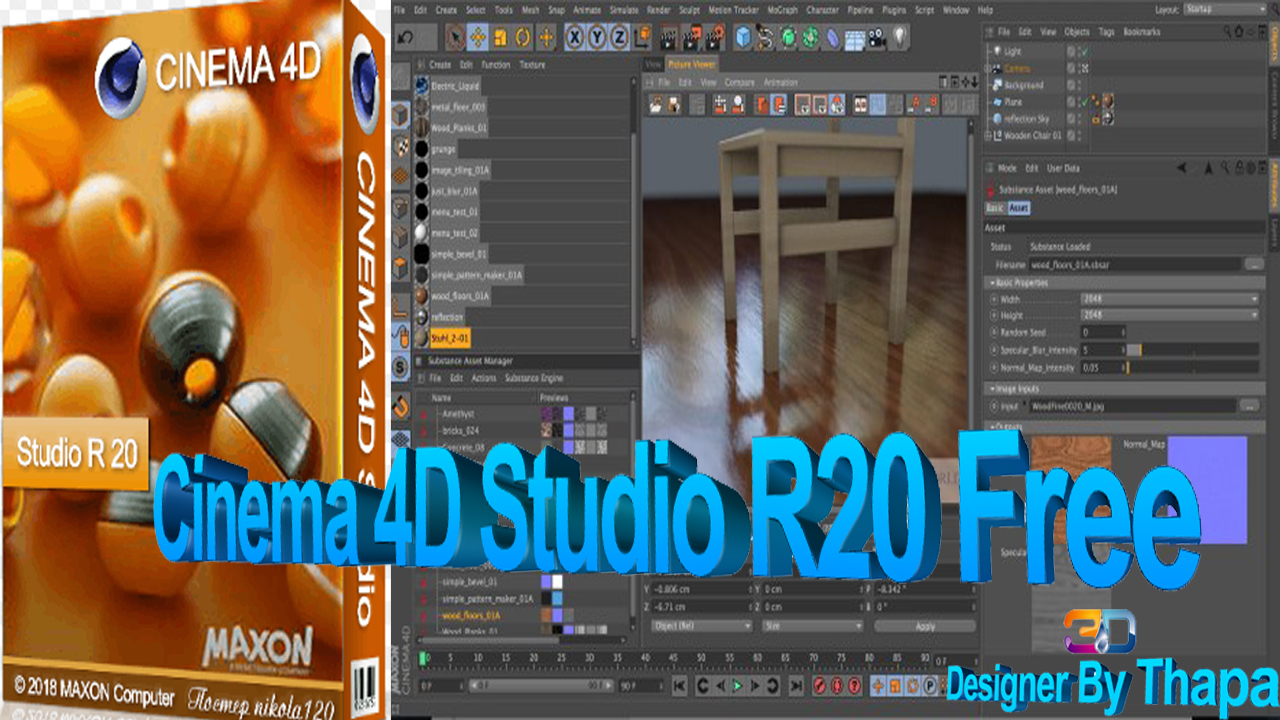Expand the Wooden Chair 01 hierarchy
The image size is (1280, 720).
point(987,135)
